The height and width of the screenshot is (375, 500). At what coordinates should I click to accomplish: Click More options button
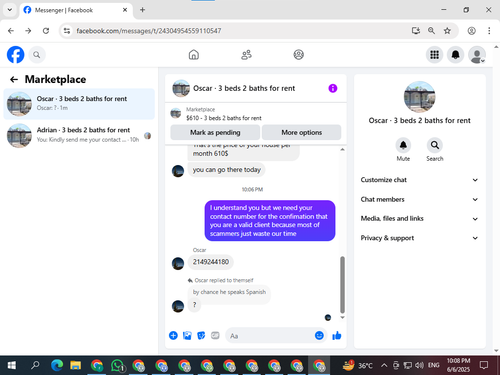[x=302, y=132]
